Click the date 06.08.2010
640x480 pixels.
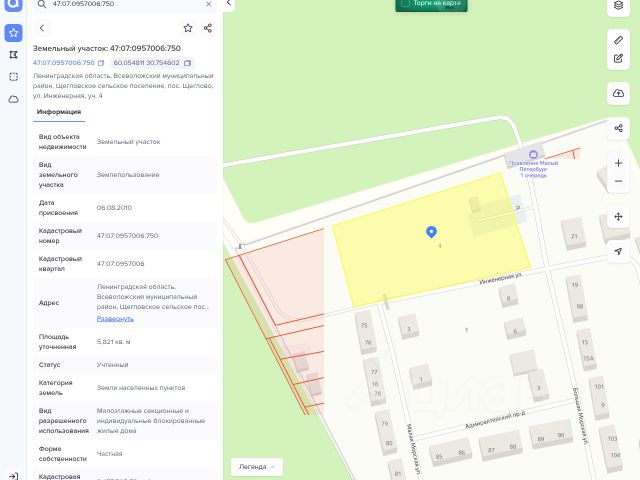coord(114,208)
